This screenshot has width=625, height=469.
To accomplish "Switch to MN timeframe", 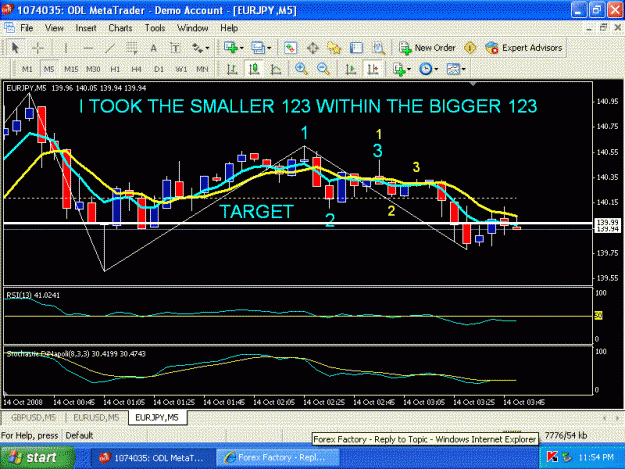I will click(x=202, y=69).
